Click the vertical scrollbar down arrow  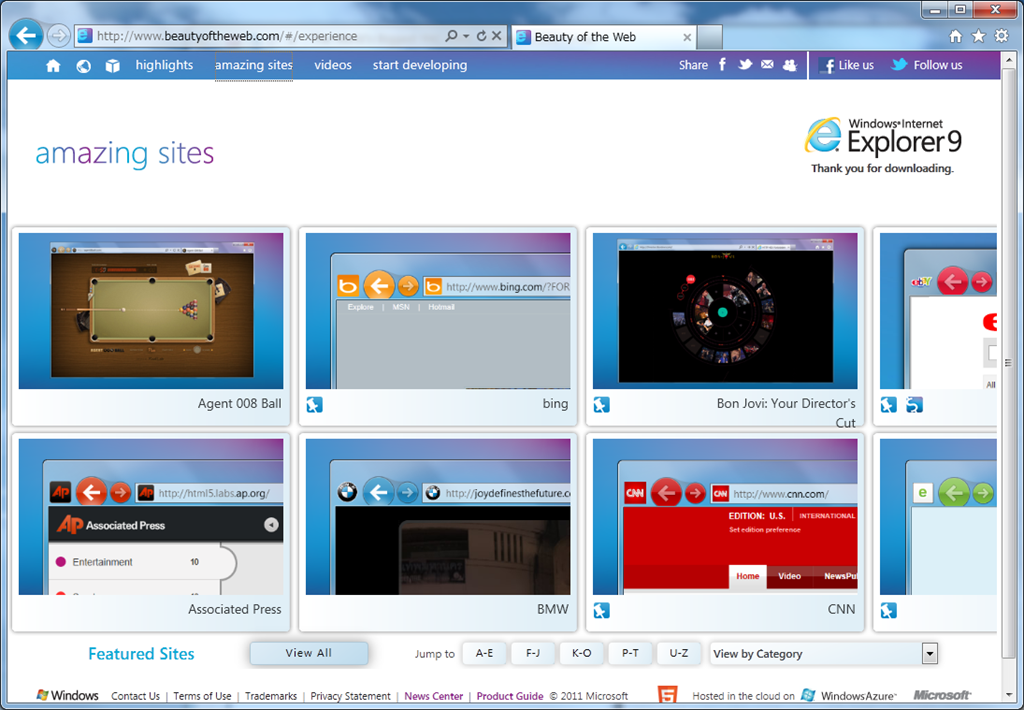1009,694
